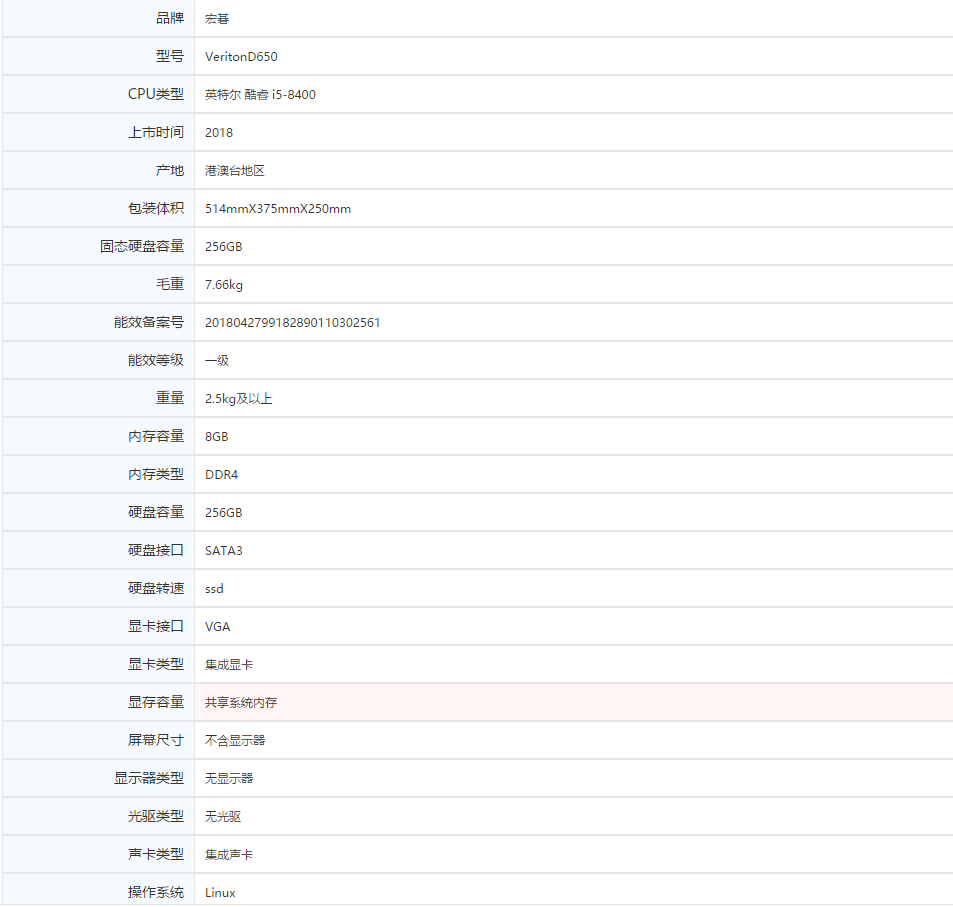Screen dimensions: 953x907
Task: Select operating system value Linux
Action: click(x=220, y=892)
